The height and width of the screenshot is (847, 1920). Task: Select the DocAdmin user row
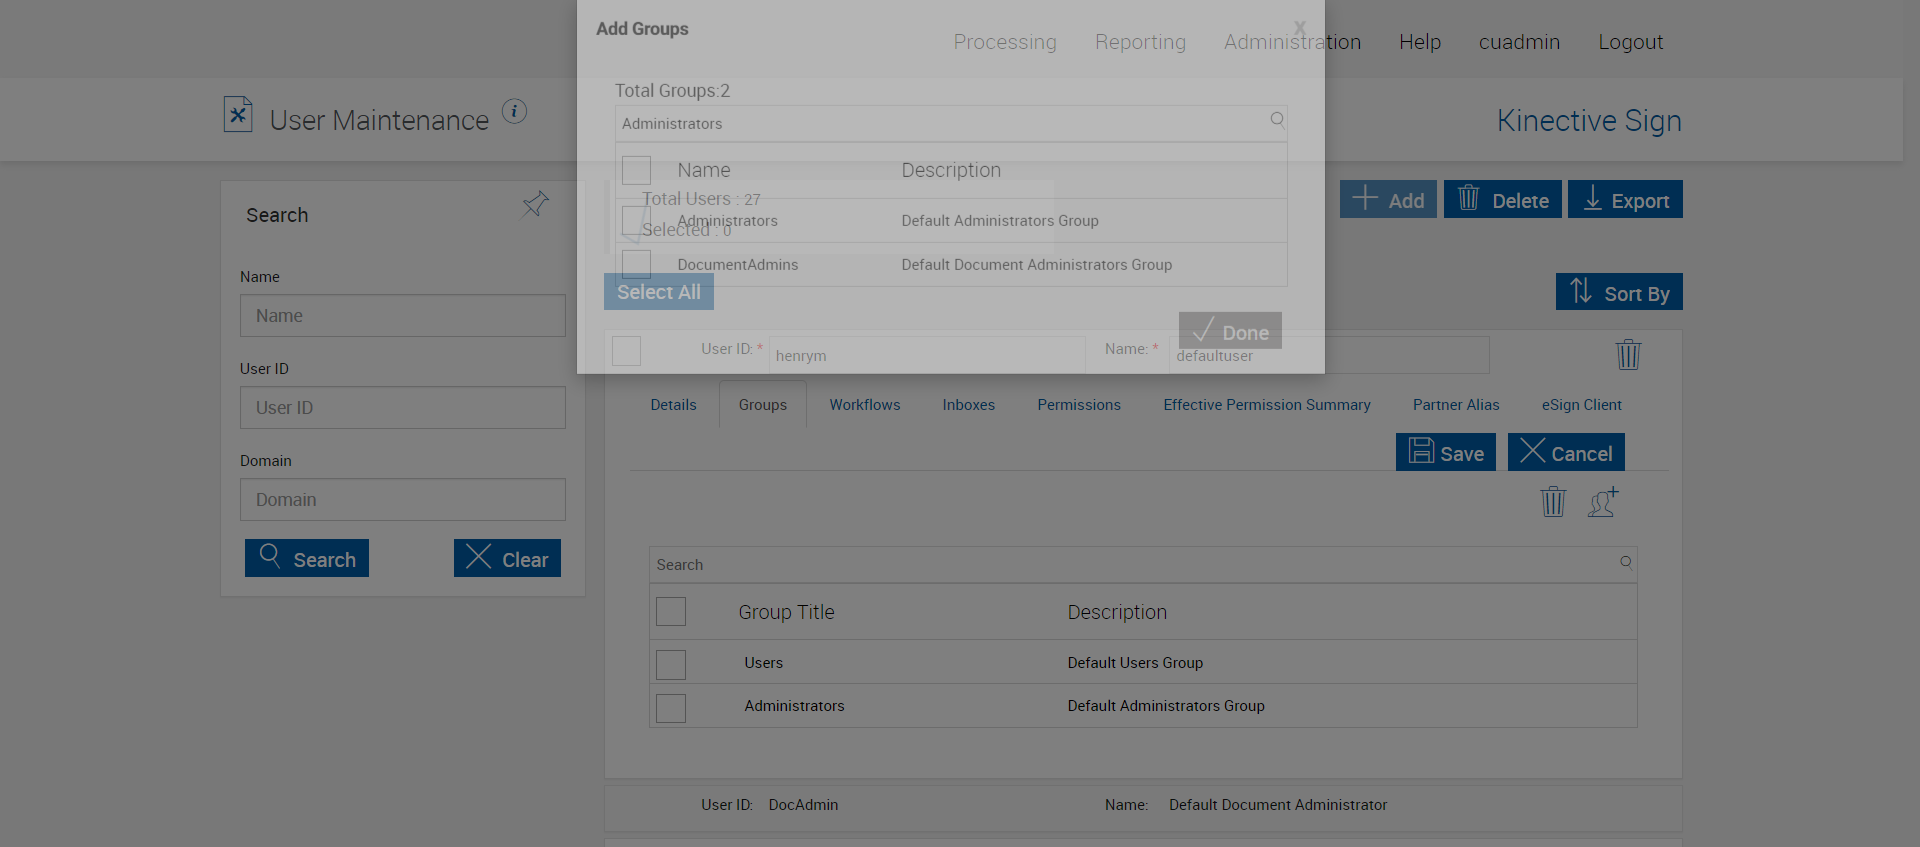point(1143,806)
